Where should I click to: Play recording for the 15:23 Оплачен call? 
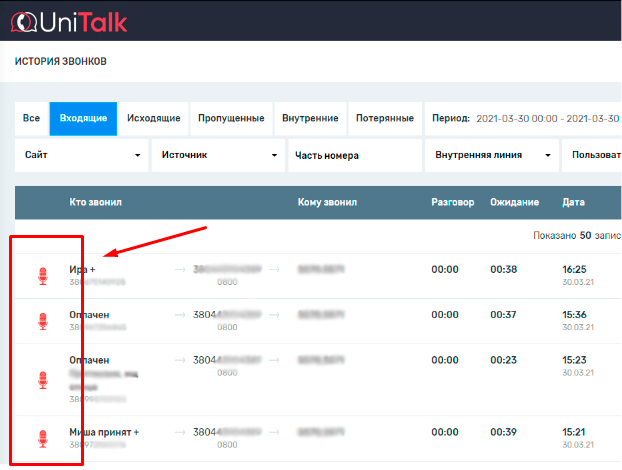tap(43, 379)
